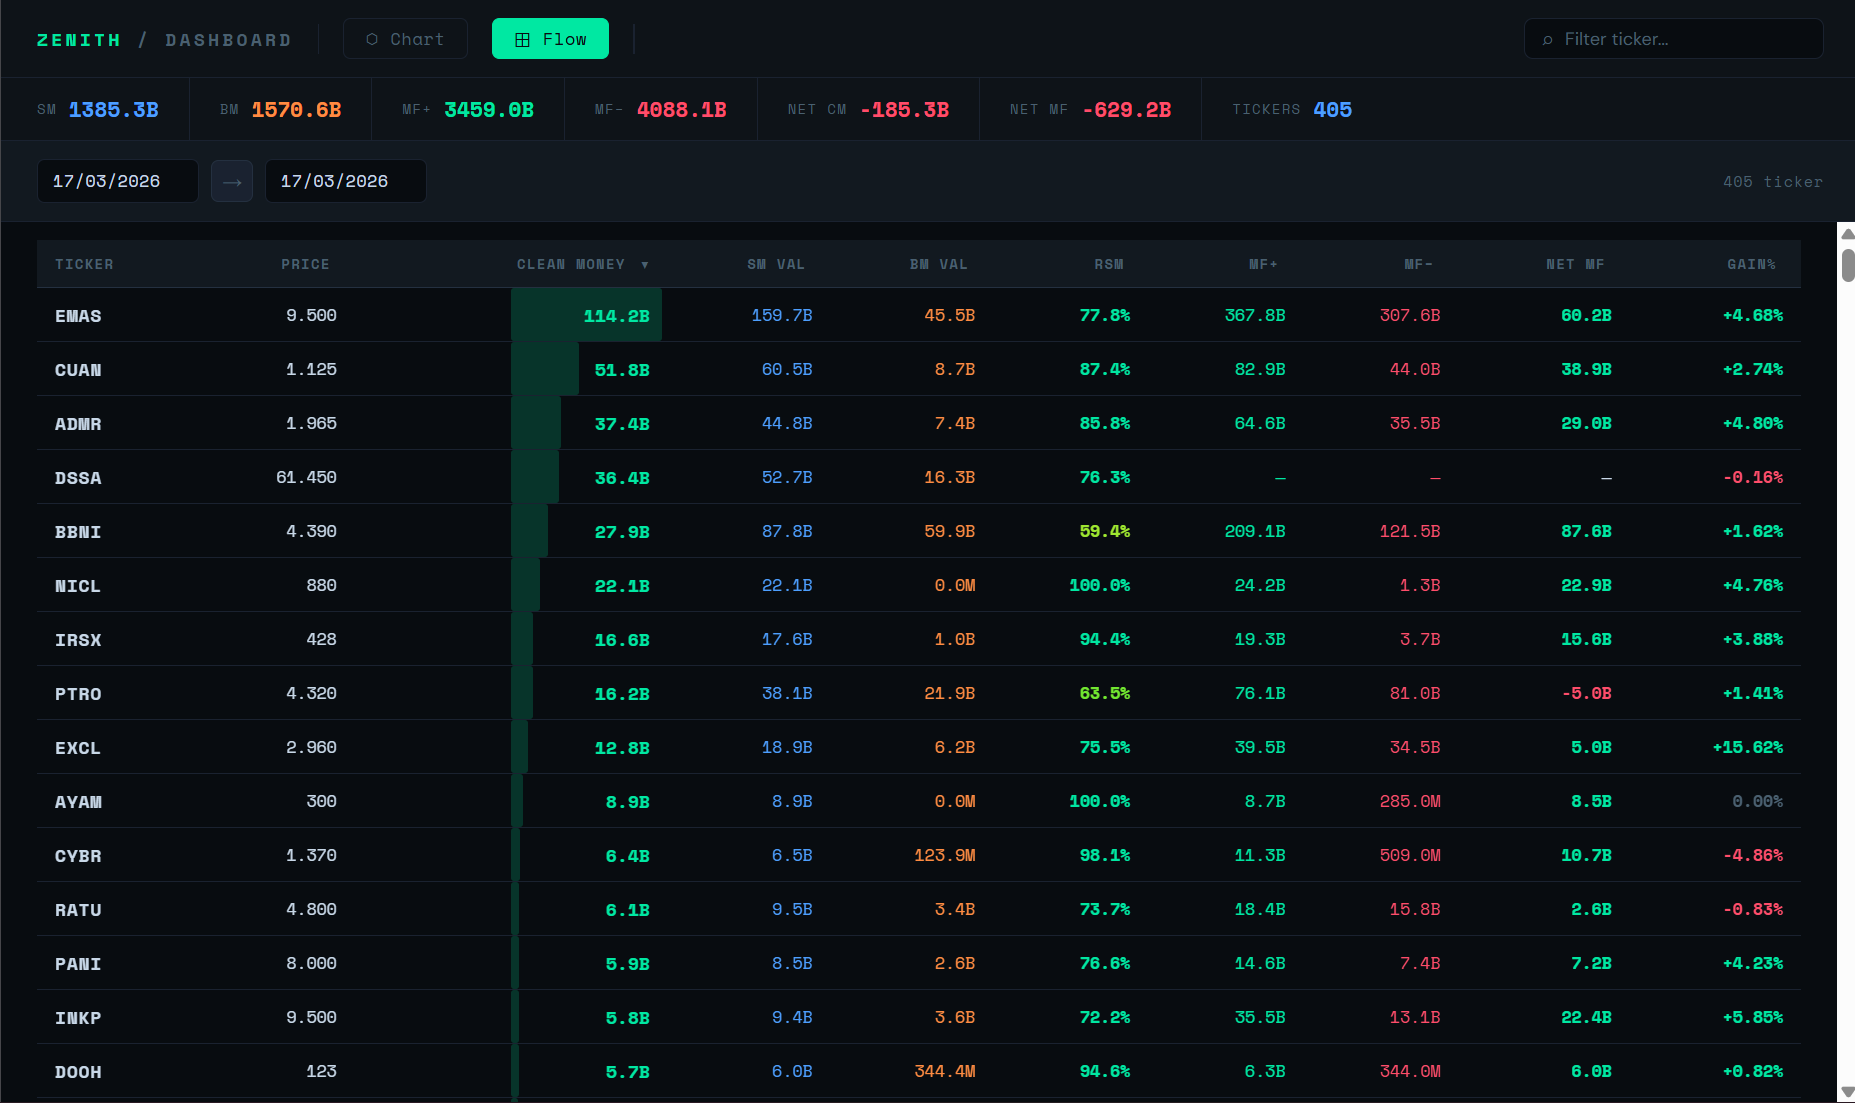Screen dimensions: 1855x1103
Task: Click EXCL gain value +15.62%
Action: (1748, 747)
